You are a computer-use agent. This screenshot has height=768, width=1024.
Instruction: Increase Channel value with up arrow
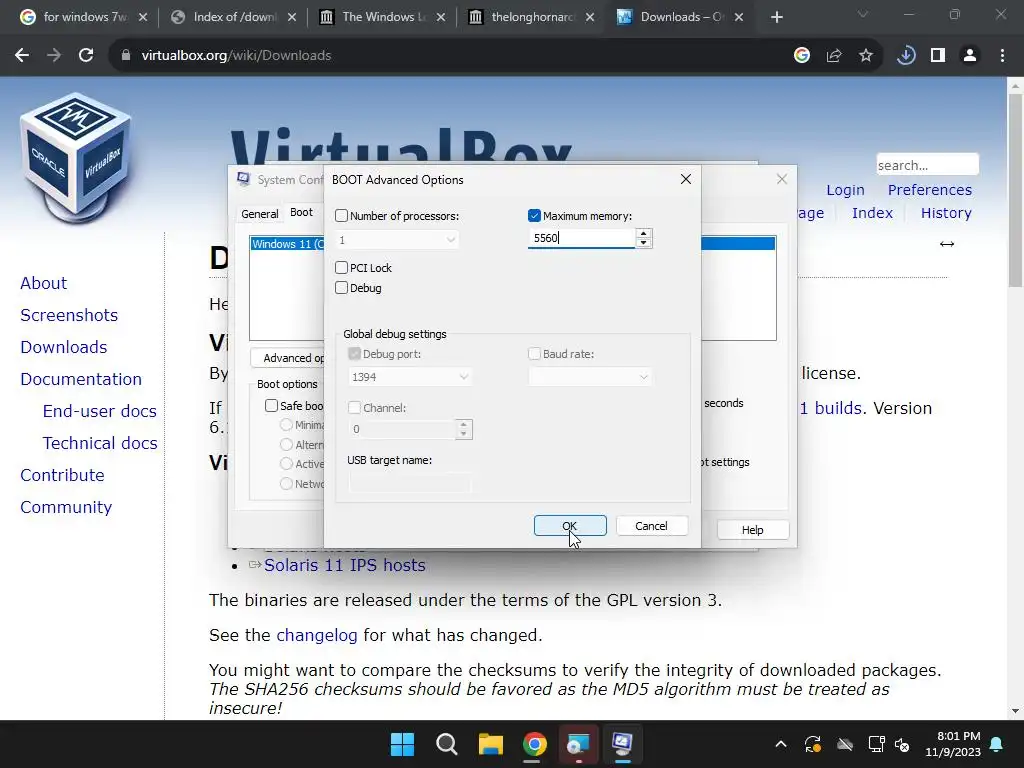[x=464, y=424]
